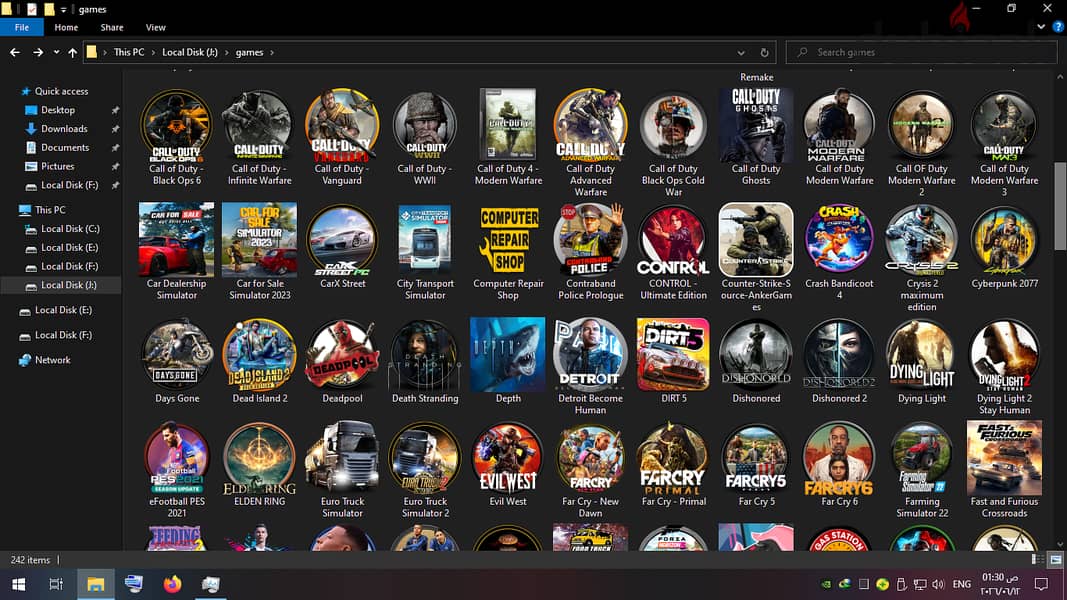Open Documents in navigation pane
The height and width of the screenshot is (600, 1067).
tap(65, 148)
